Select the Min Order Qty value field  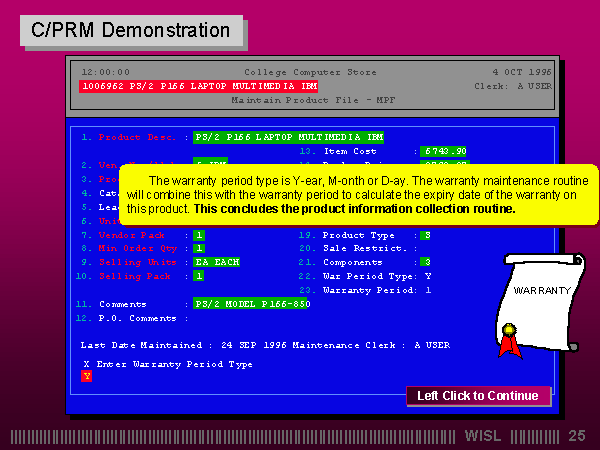pos(199,248)
